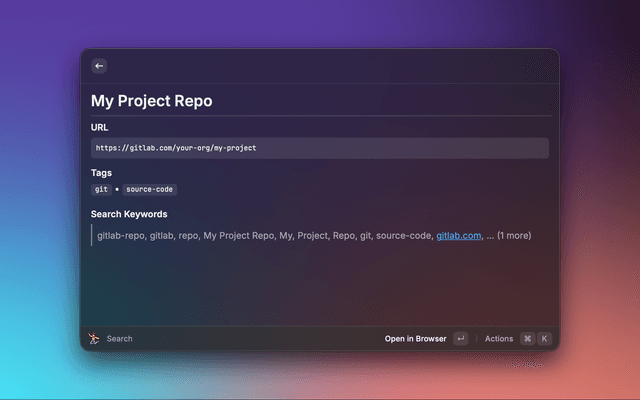Click the Command key symbol in the footer

click(x=527, y=339)
